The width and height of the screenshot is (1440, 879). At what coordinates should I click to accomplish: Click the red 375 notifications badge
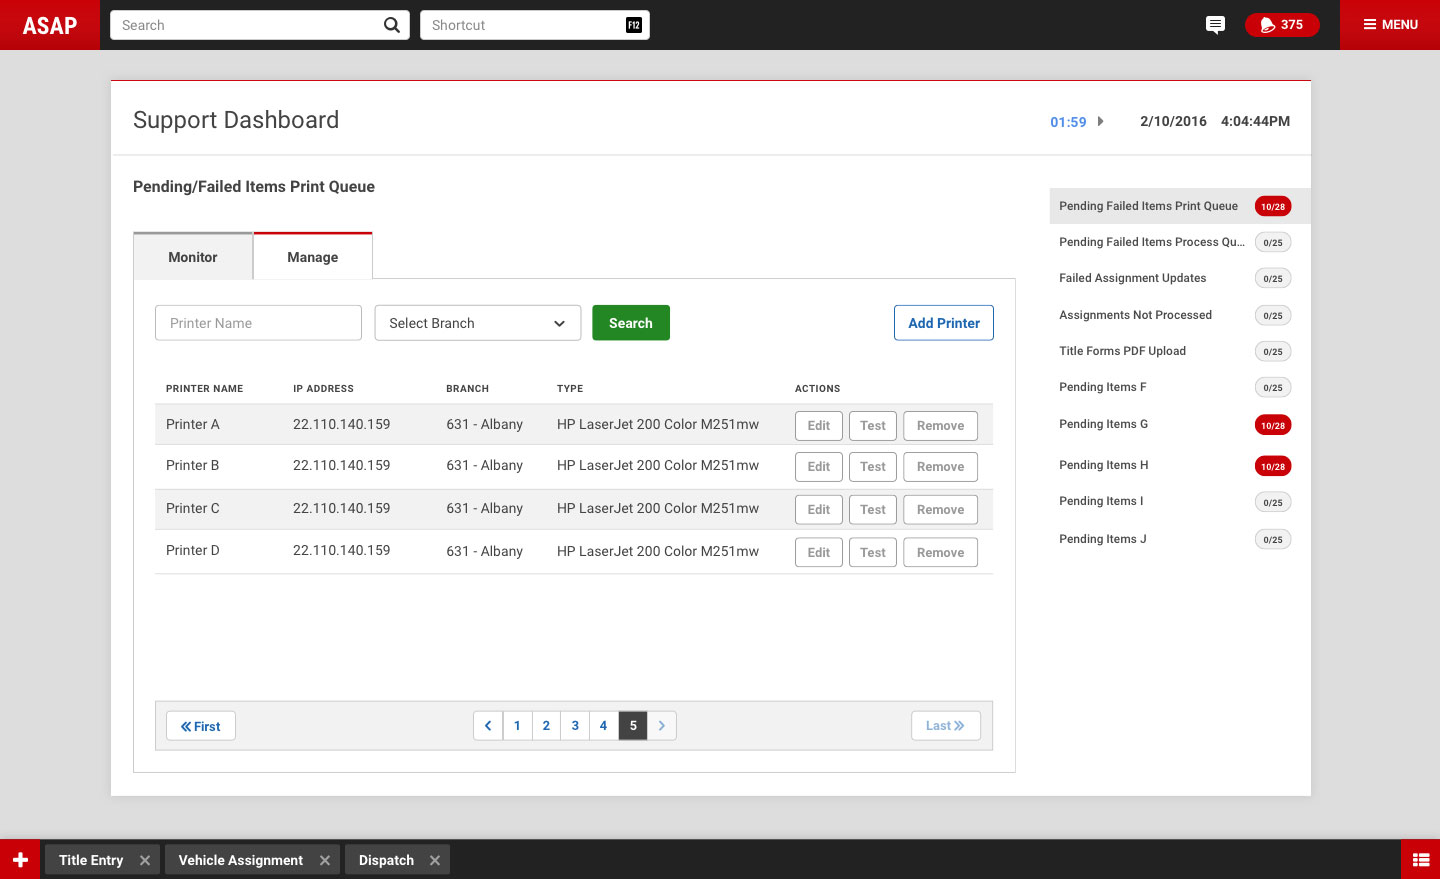pos(1281,25)
